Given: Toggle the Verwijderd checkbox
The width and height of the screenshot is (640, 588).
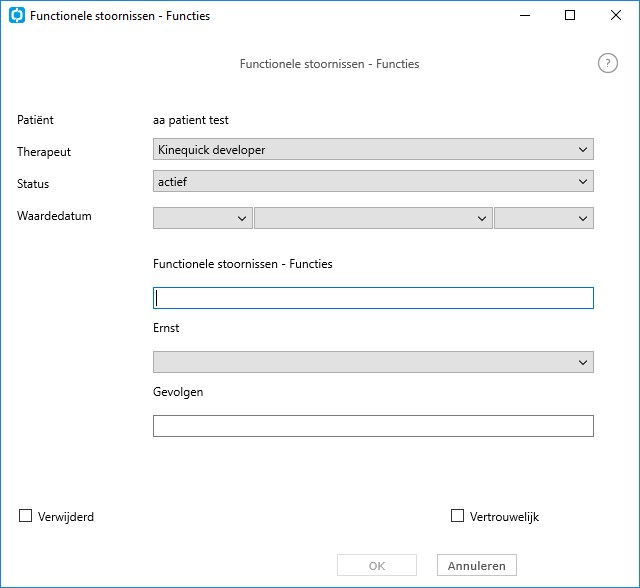Looking at the screenshot, I should coord(25,516).
